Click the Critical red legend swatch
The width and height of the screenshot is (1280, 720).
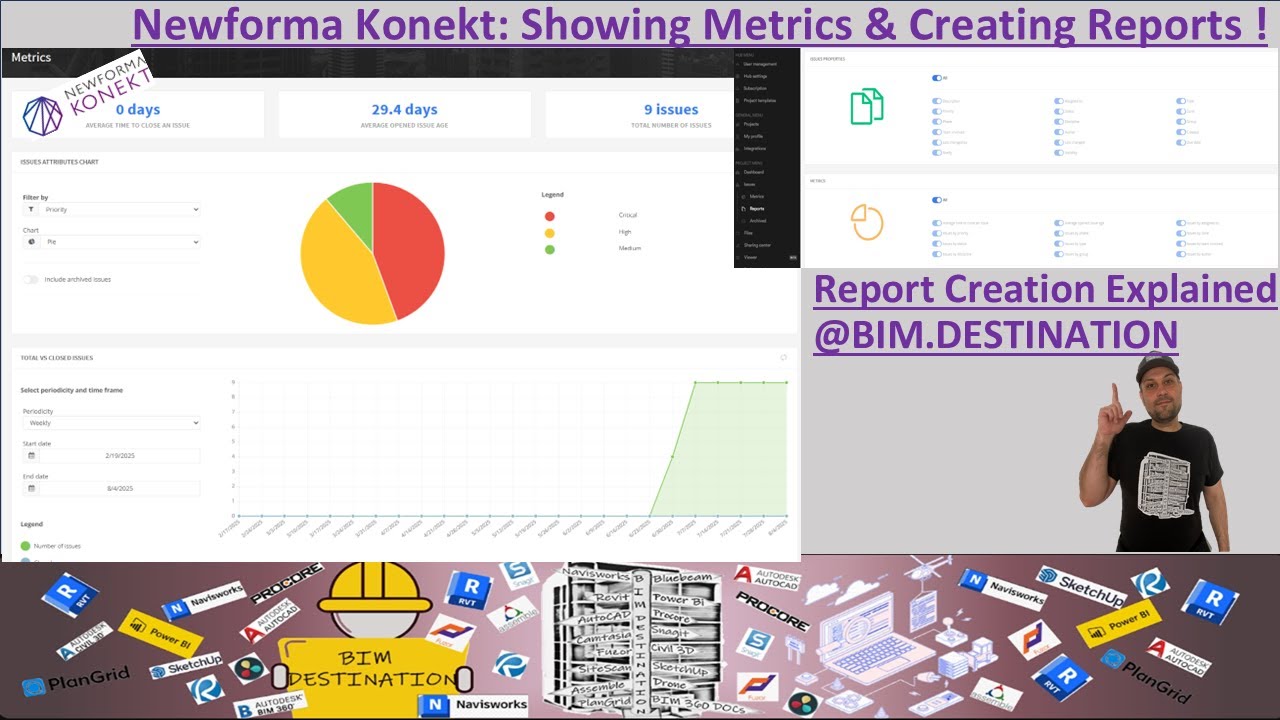549,215
